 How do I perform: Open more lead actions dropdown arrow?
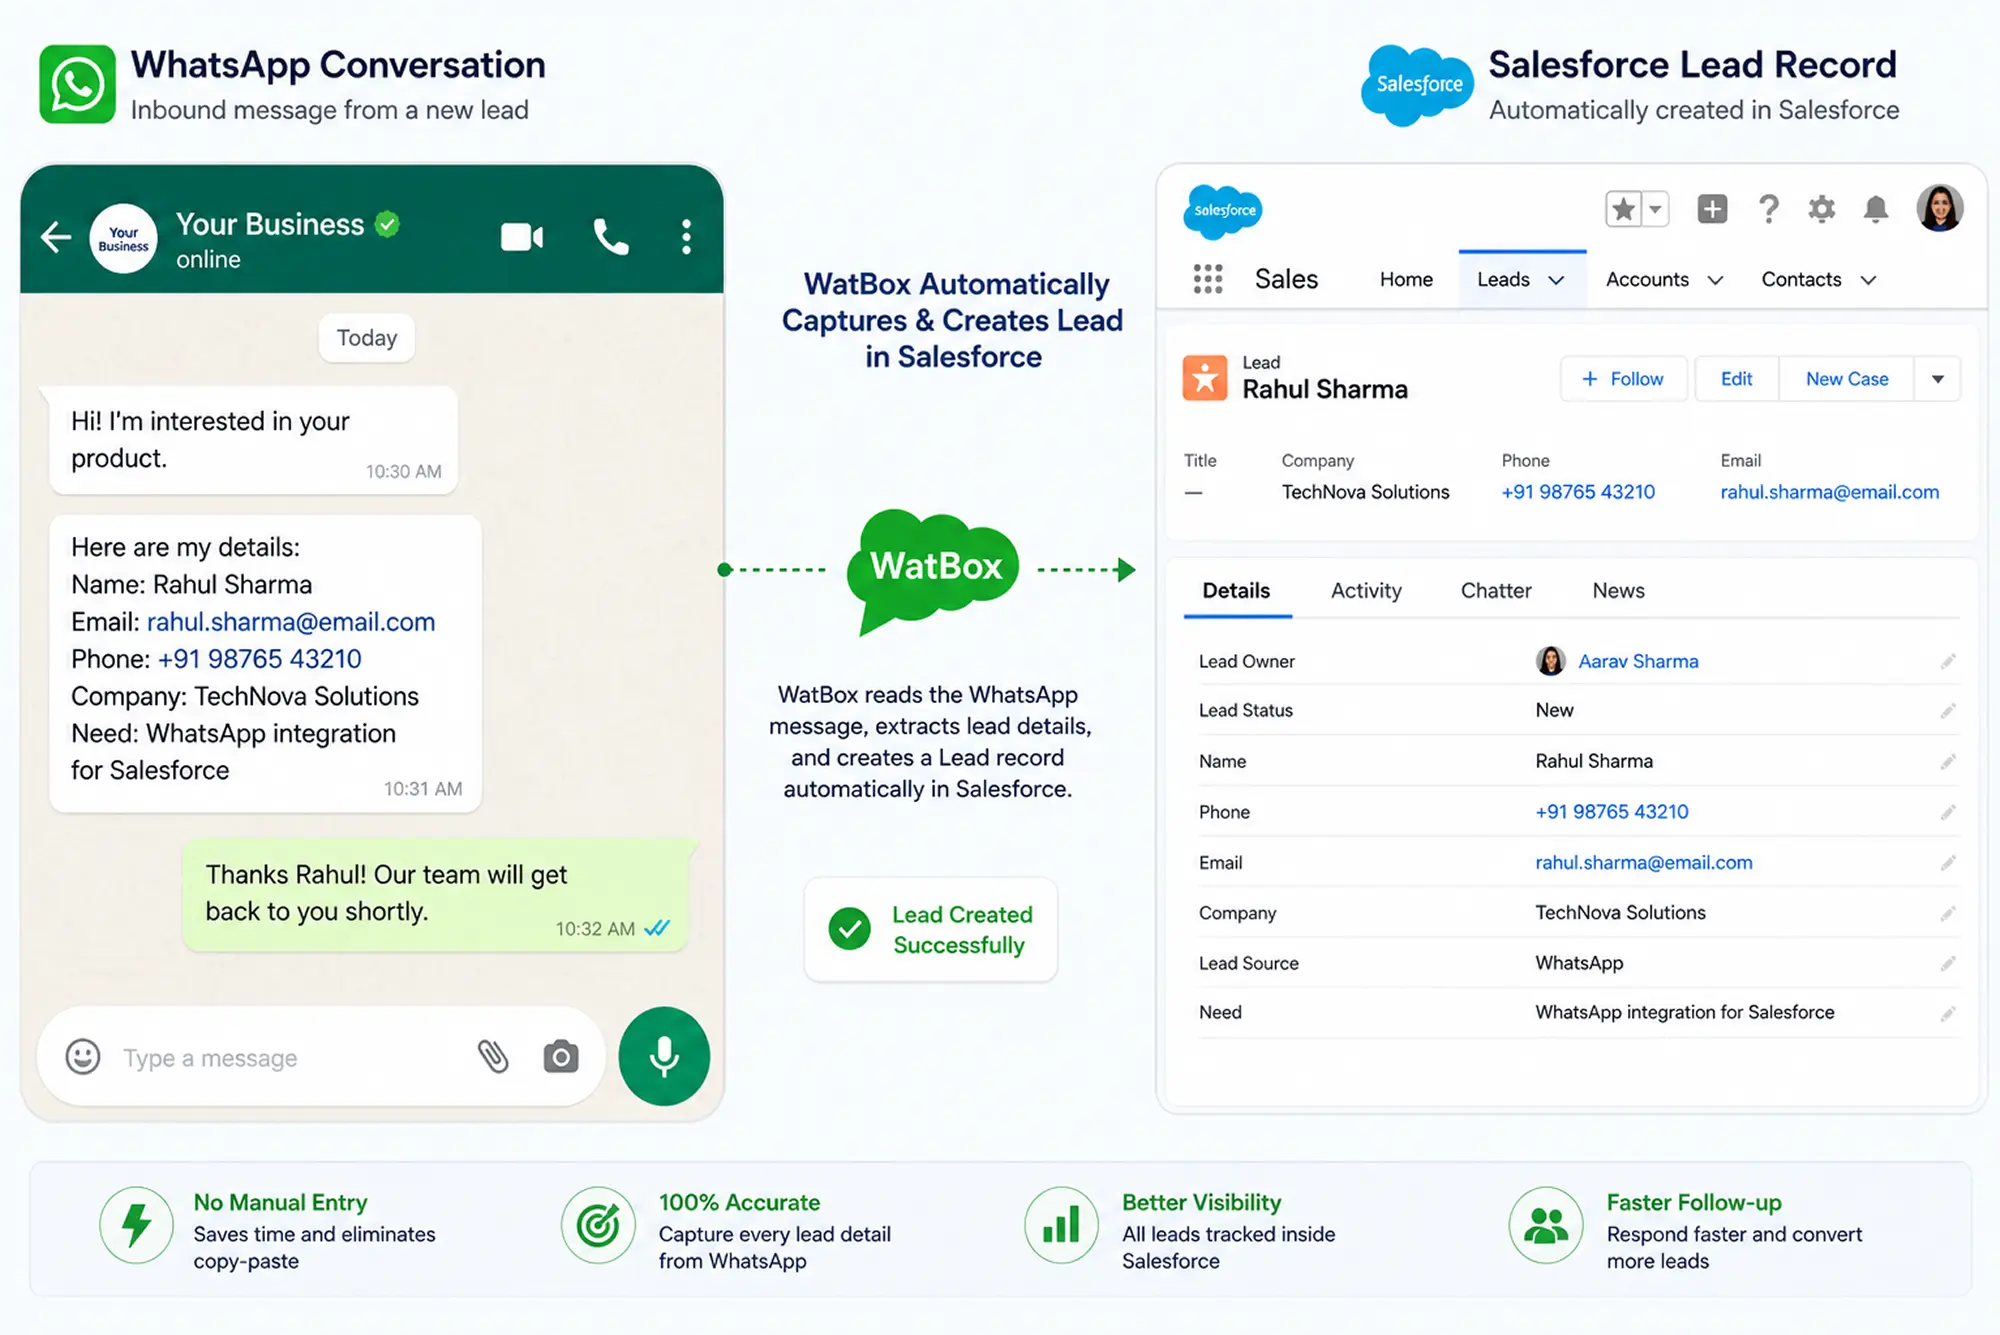pos(1938,379)
